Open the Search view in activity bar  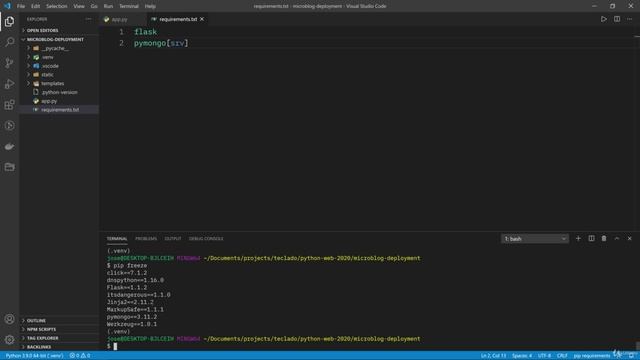[x=9, y=42]
